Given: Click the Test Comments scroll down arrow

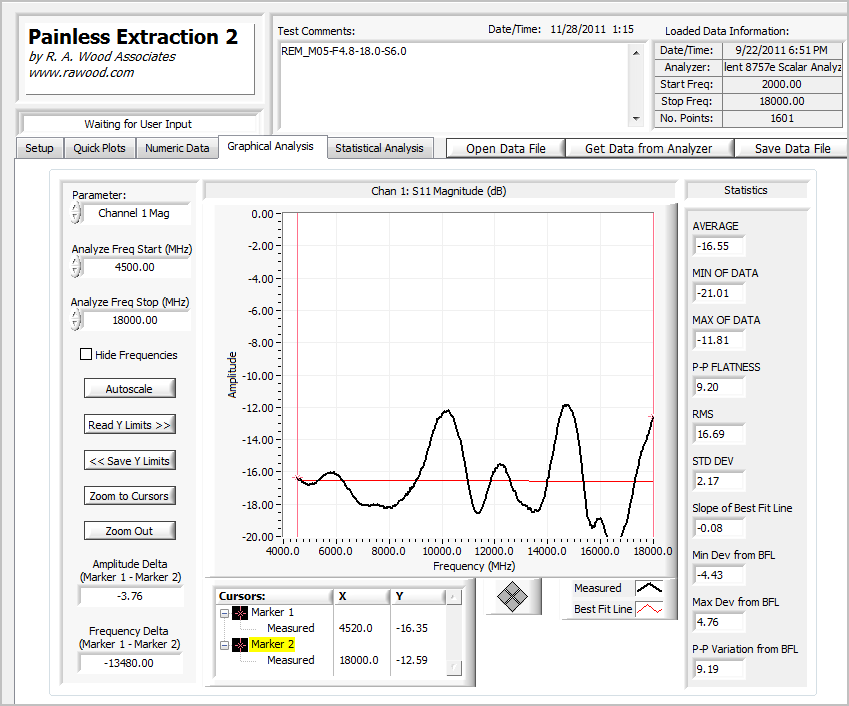Looking at the screenshot, I should point(636,119).
